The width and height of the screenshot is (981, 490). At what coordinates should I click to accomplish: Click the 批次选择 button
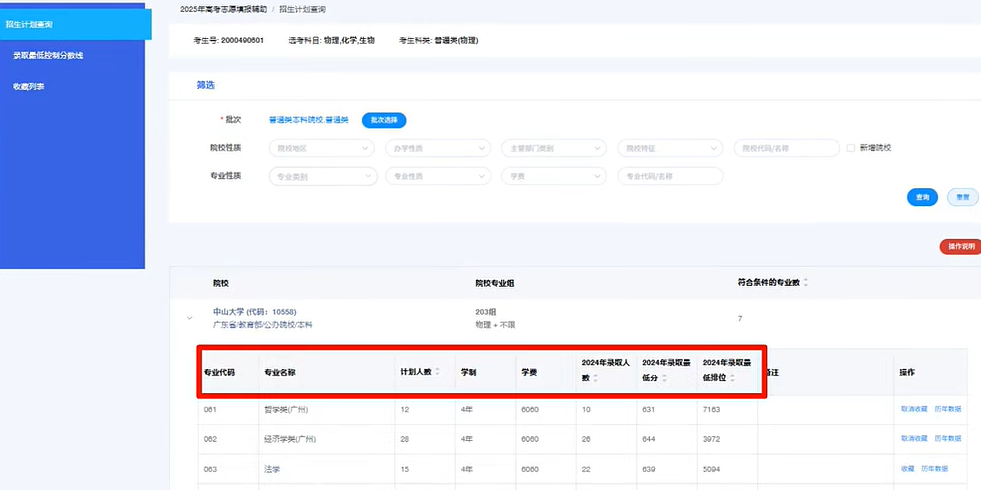pos(384,120)
